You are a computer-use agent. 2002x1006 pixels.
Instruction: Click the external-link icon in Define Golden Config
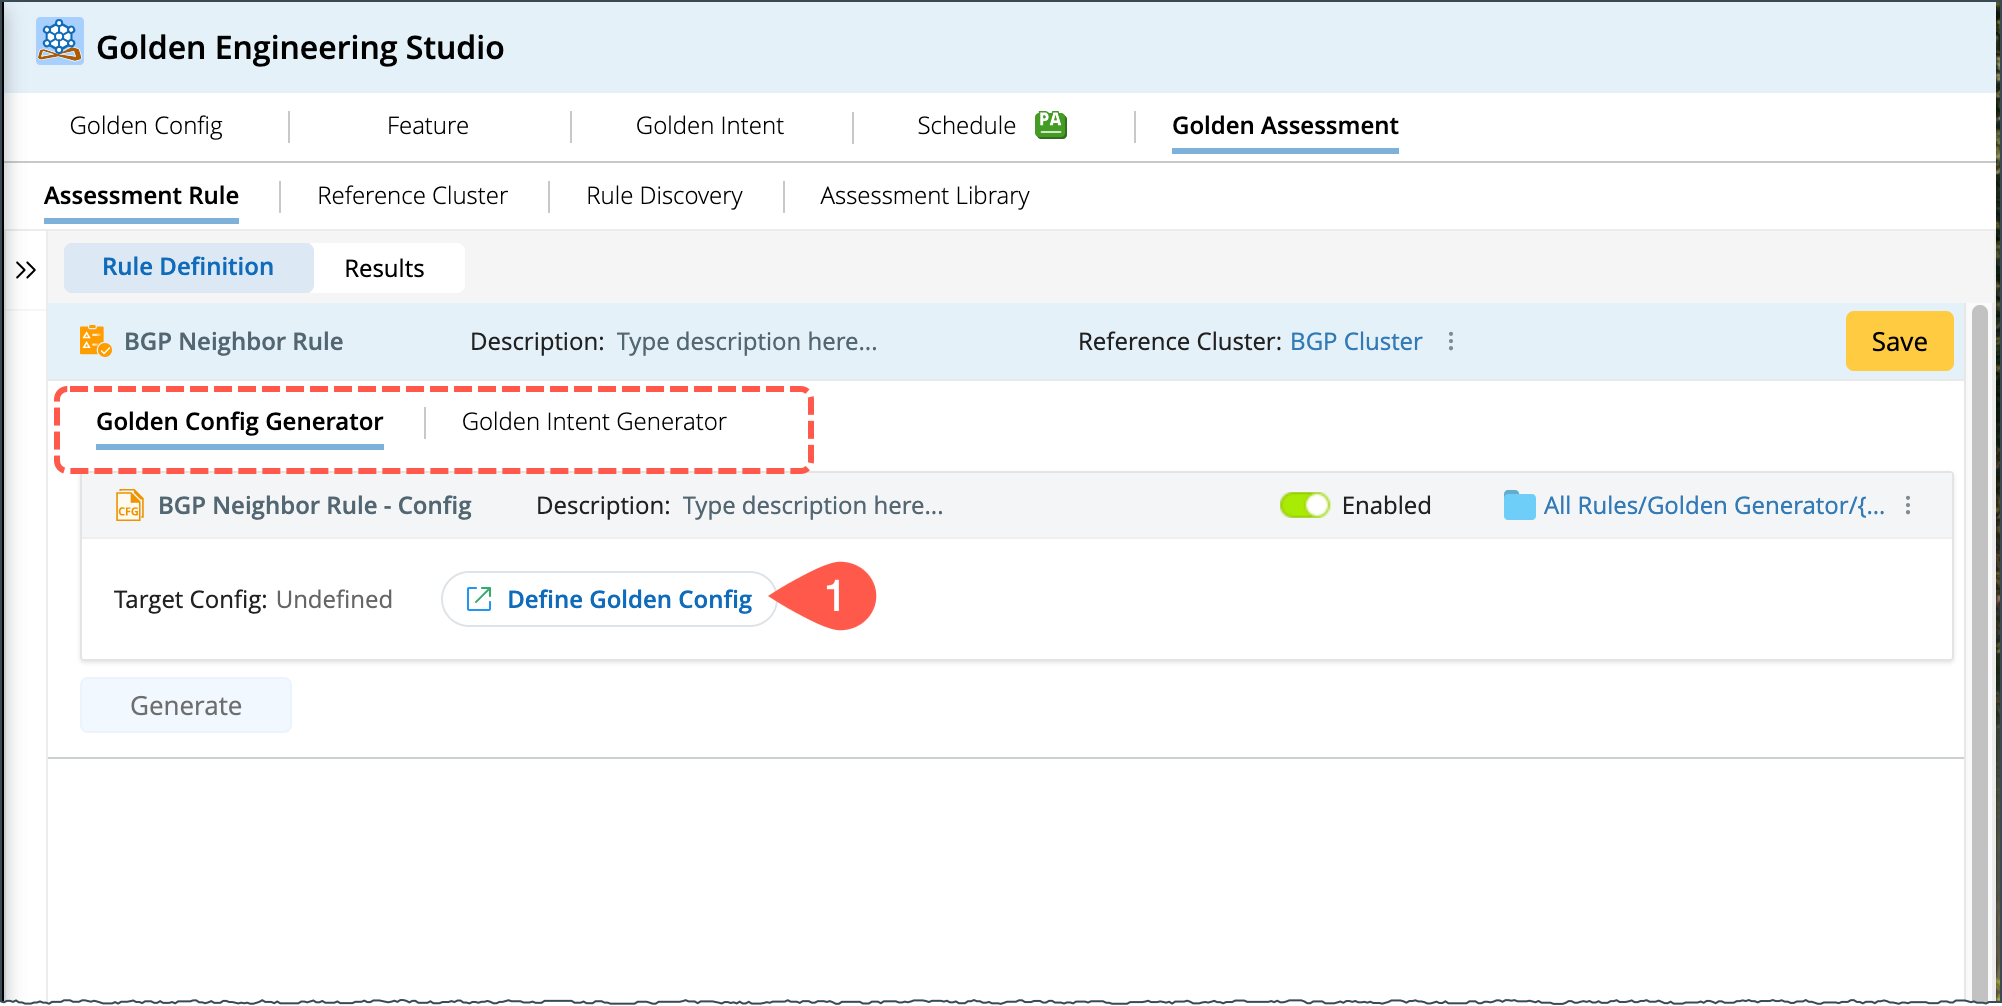tap(480, 599)
